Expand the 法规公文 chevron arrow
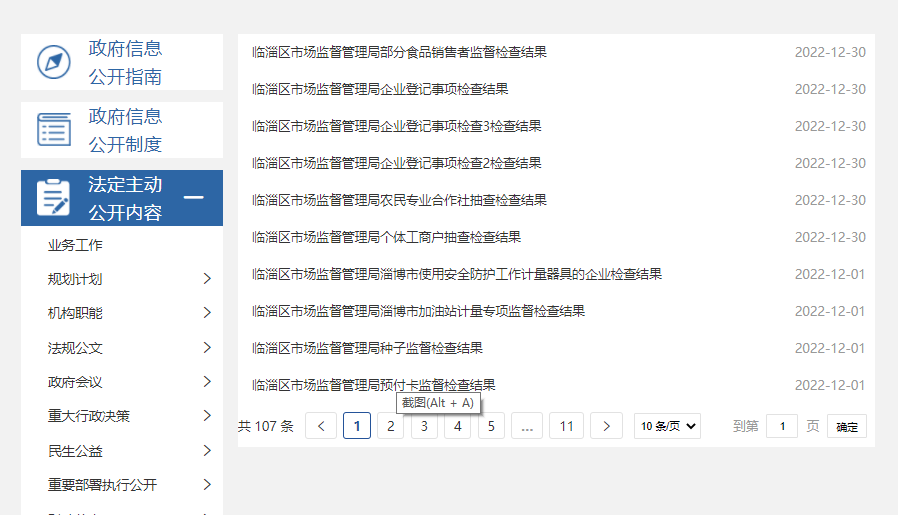 [207, 348]
